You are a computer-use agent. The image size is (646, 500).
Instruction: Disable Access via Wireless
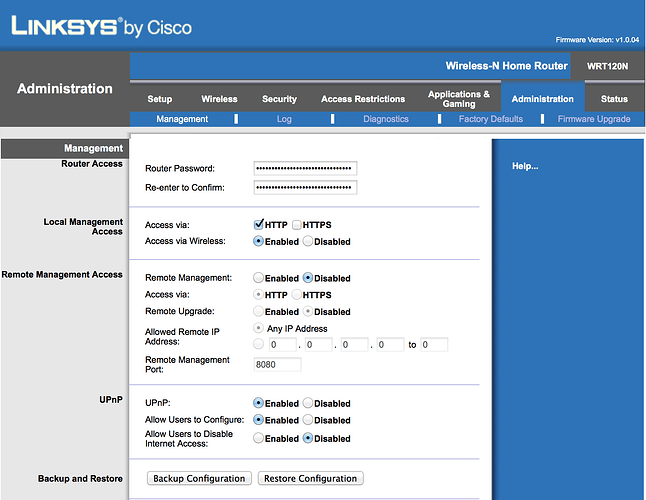pos(308,241)
